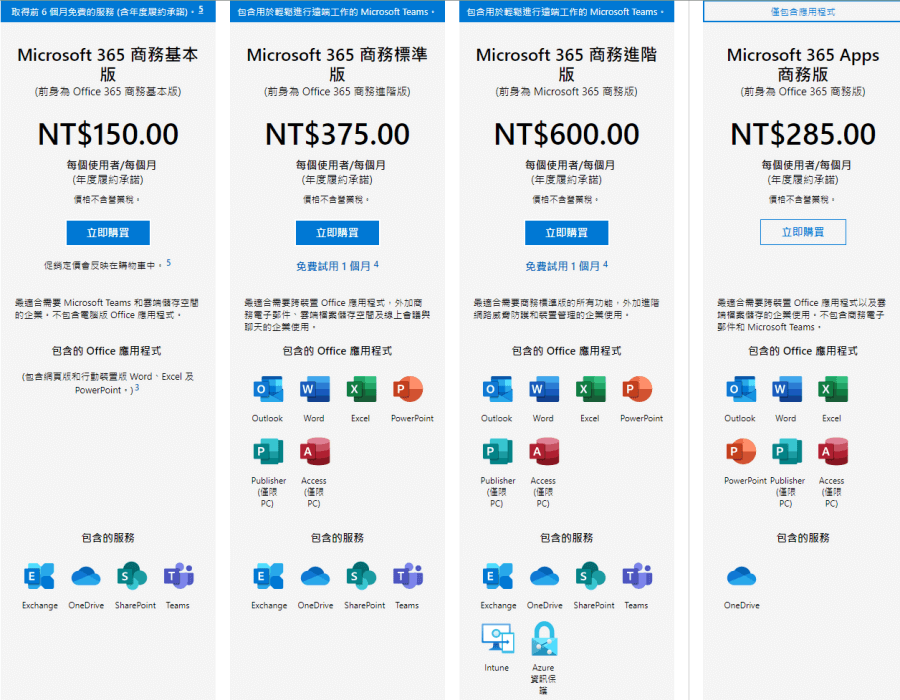Click Word icon in 商務標準版 plan
Viewport: 900px width, 700px height.
pyautogui.click(x=315, y=390)
